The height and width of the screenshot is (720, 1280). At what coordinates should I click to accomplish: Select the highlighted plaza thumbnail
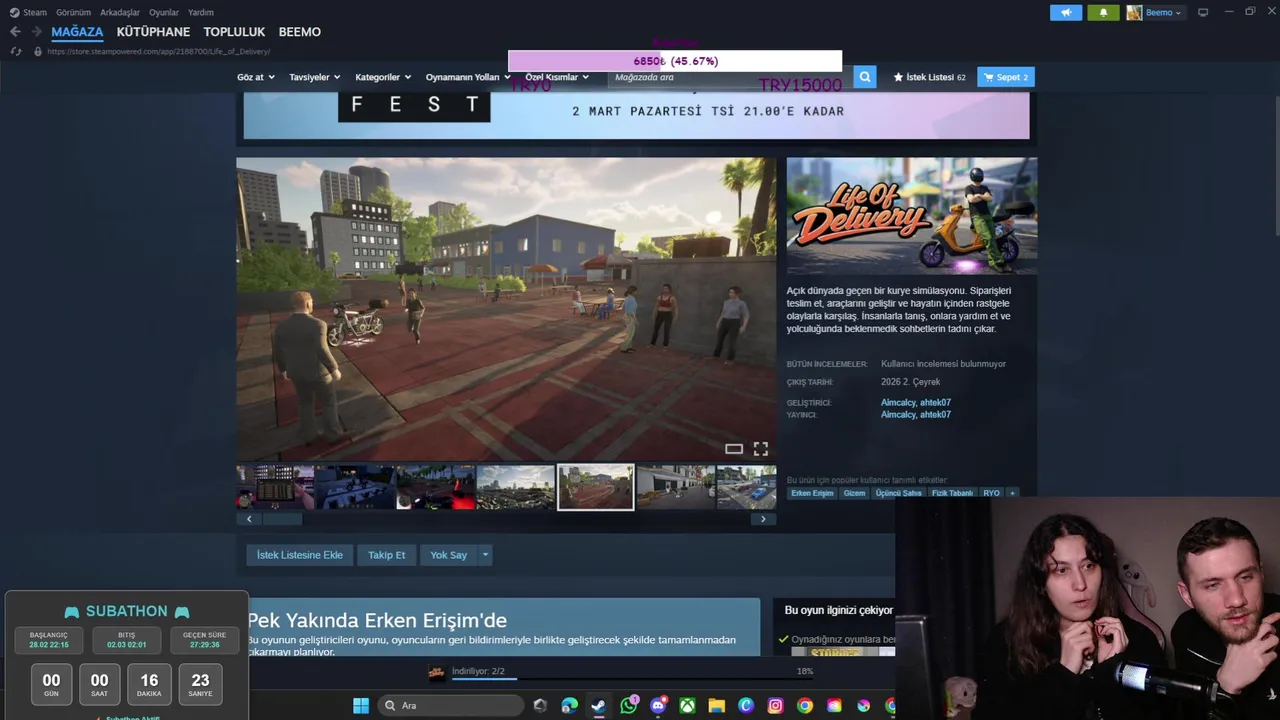click(x=595, y=487)
